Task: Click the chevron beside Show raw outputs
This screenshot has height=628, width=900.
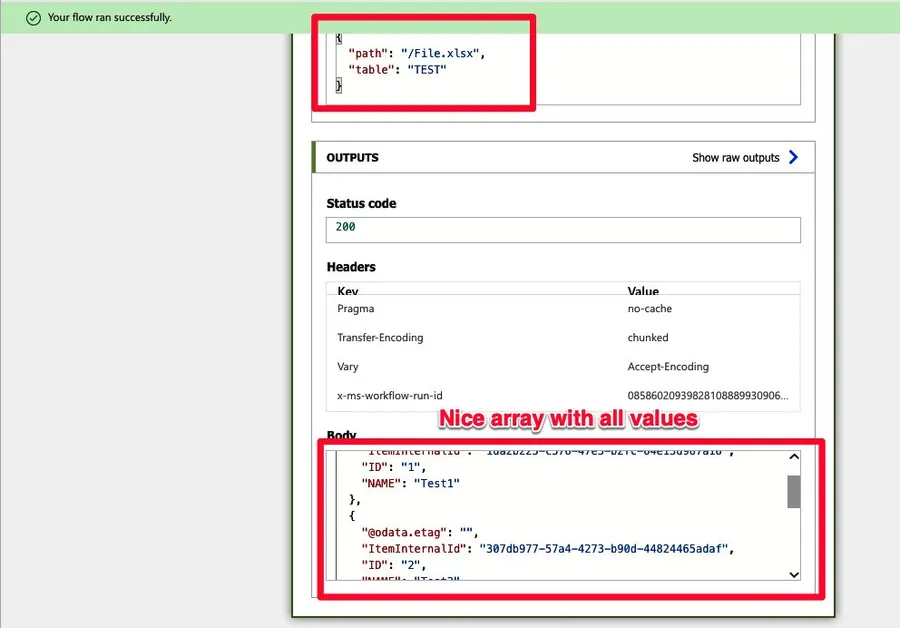Action: point(793,157)
